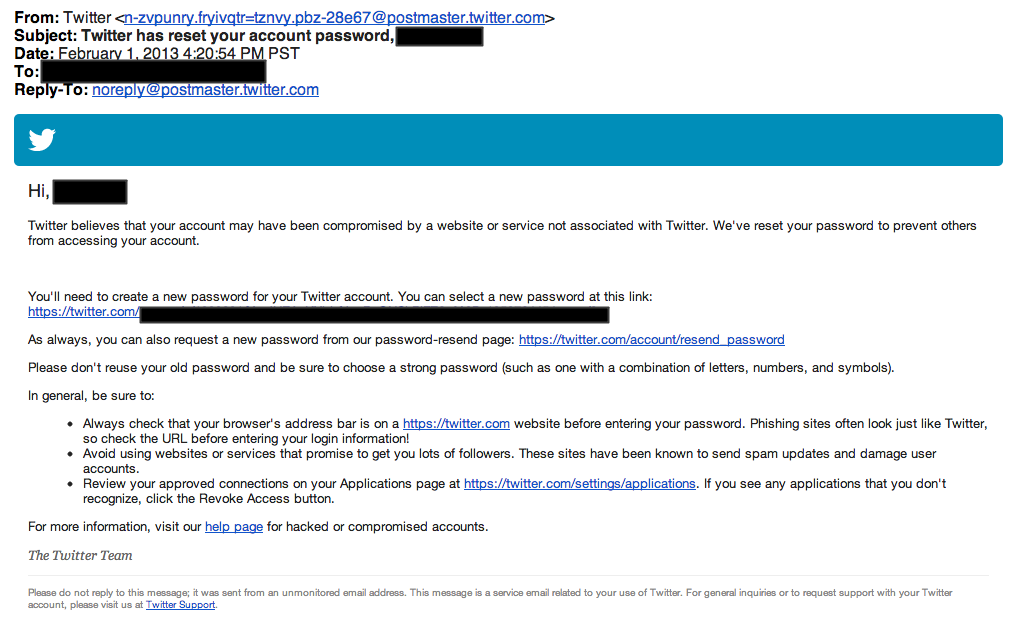Click the https://twitter.com link in first bullet
The image size is (1021, 630).
(456, 424)
